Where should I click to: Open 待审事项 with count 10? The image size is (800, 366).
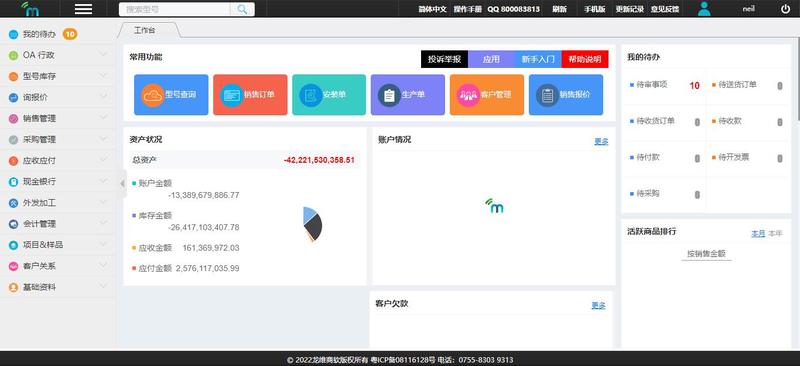(665, 85)
